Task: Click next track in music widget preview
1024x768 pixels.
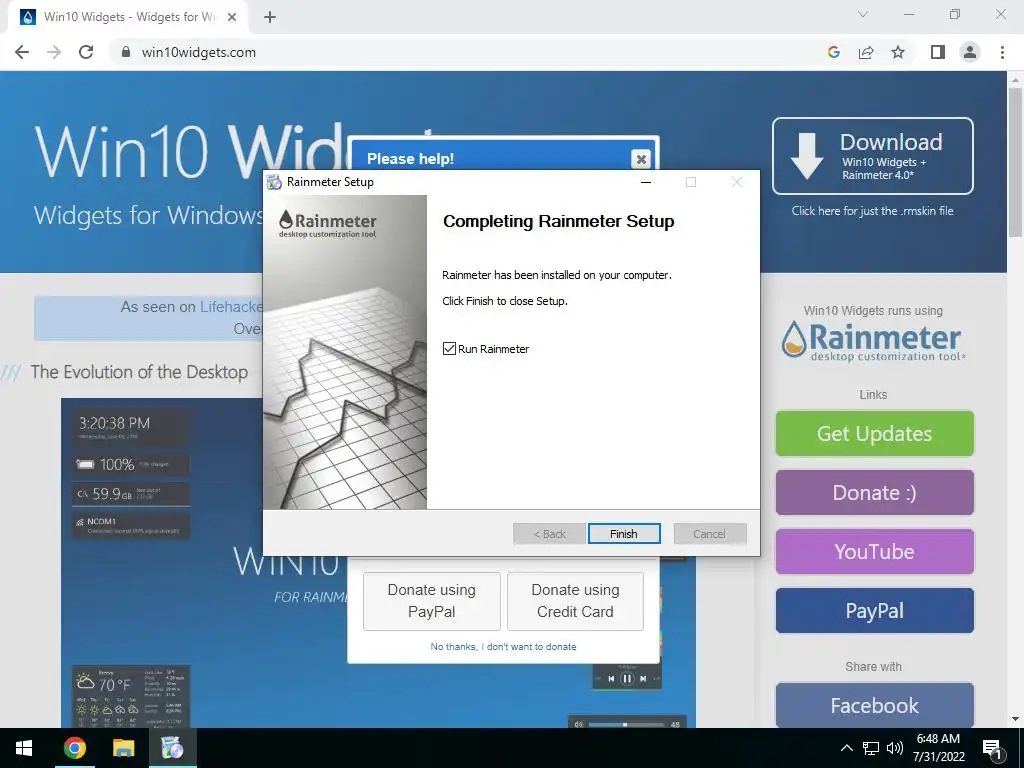Action: click(643, 679)
